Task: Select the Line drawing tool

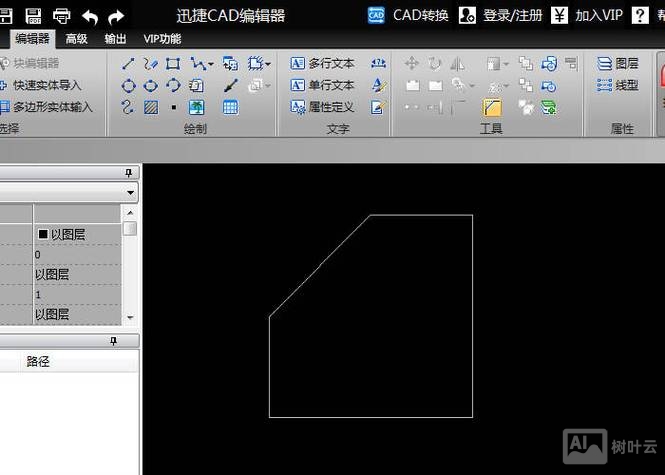Action: tap(129, 64)
